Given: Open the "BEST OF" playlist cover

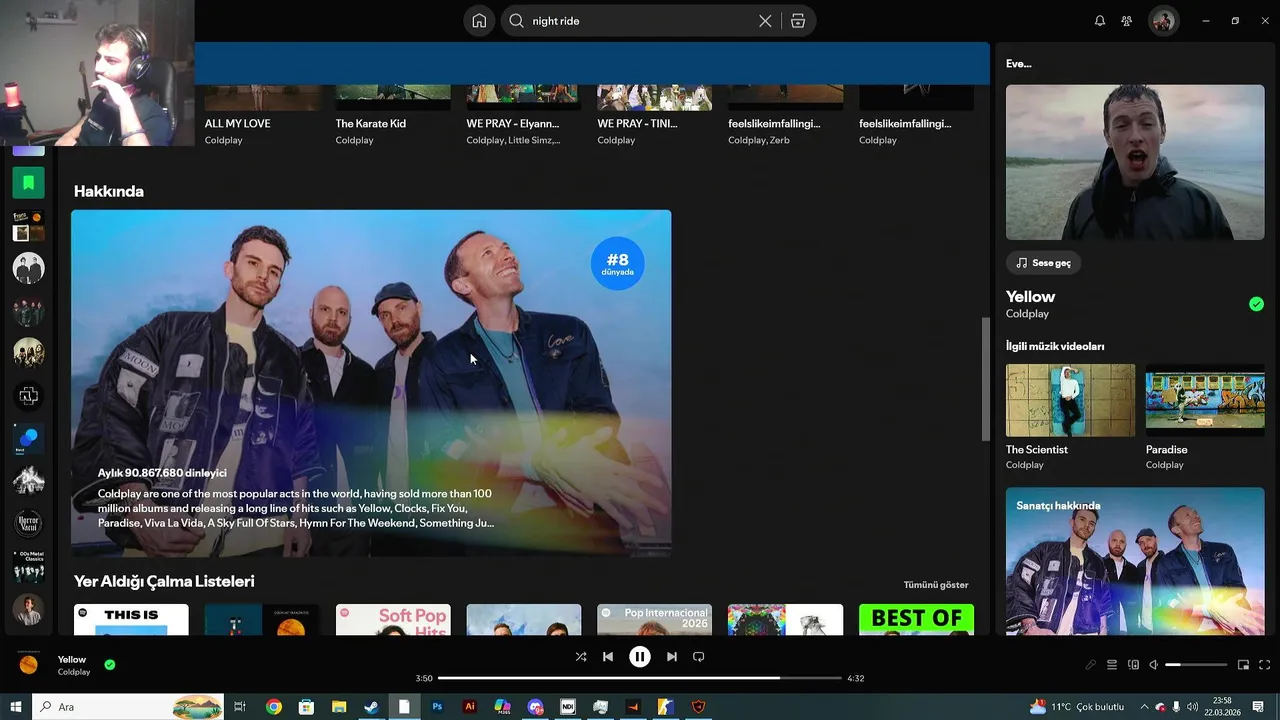Looking at the screenshot, I should [x=916, y=619].
